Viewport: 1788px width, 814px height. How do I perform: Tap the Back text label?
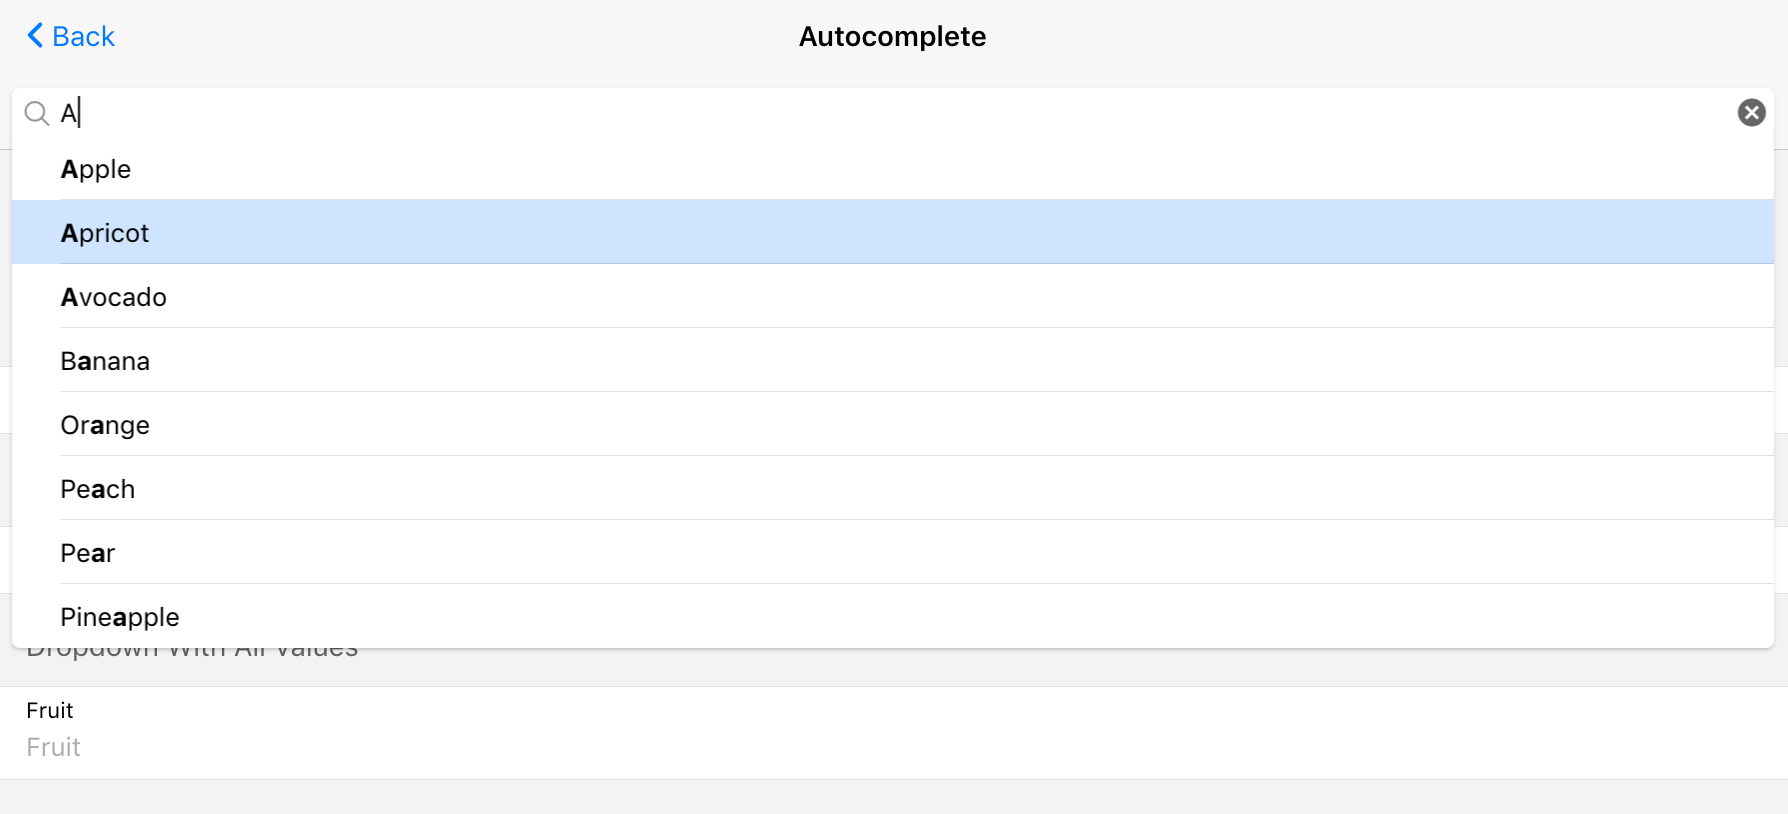pos(83,37)
